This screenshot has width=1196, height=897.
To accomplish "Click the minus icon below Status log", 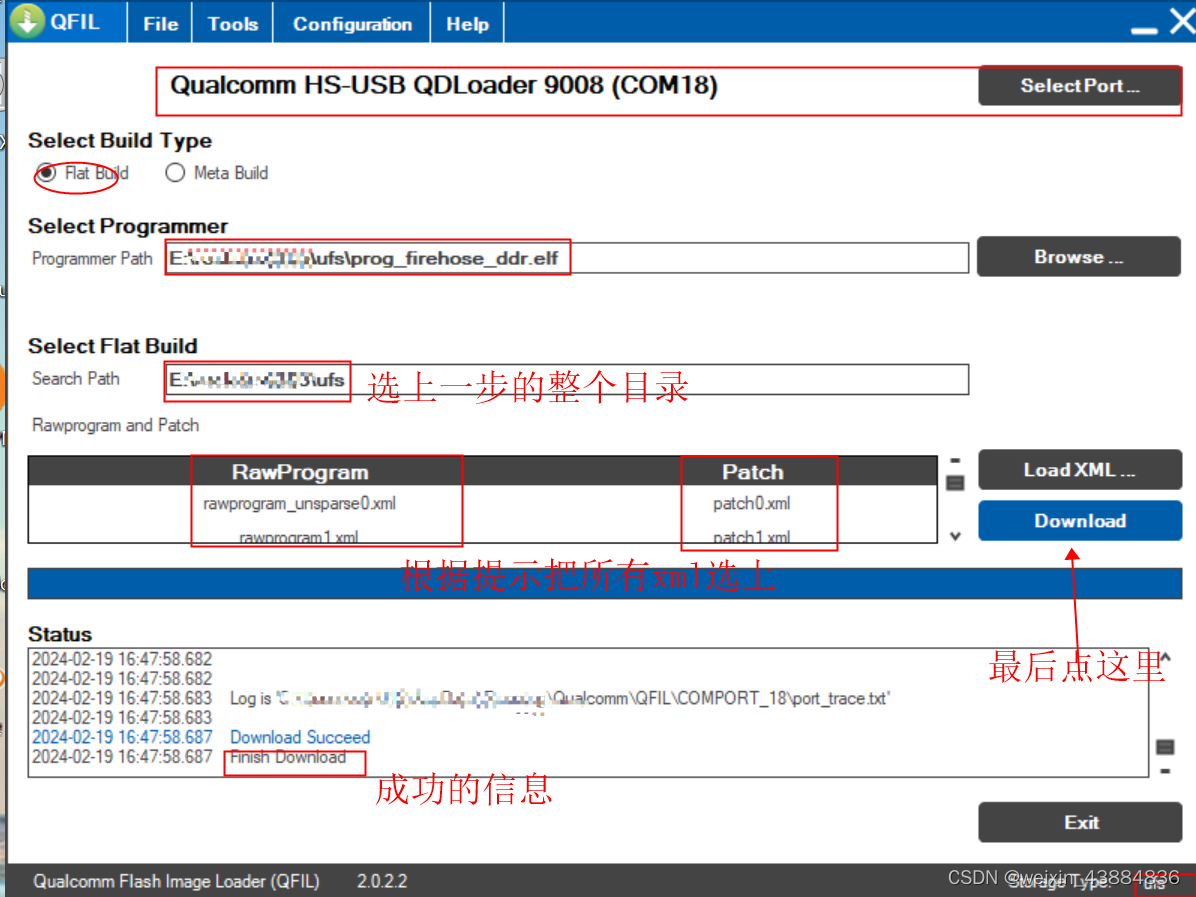I will pos(1165,771).
